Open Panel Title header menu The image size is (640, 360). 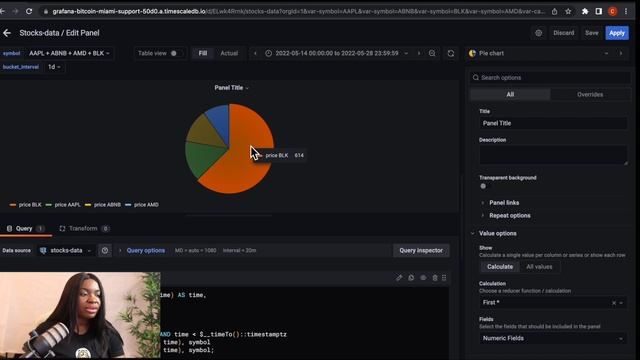[x=231, y=88]
